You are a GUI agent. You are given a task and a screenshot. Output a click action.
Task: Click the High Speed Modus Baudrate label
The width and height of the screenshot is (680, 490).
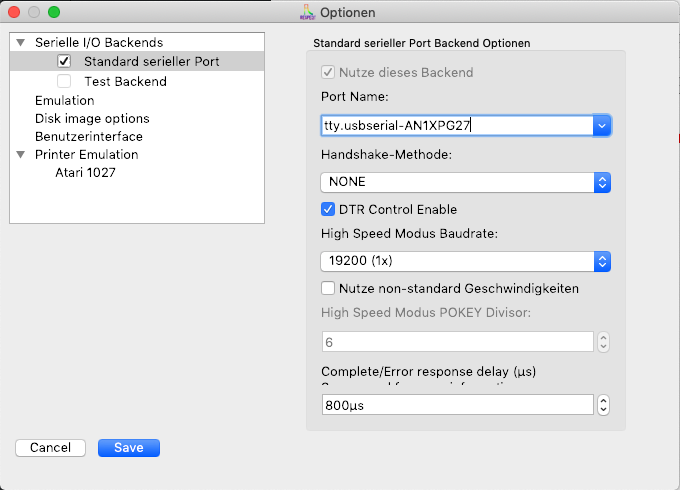(x=409, y=233)
